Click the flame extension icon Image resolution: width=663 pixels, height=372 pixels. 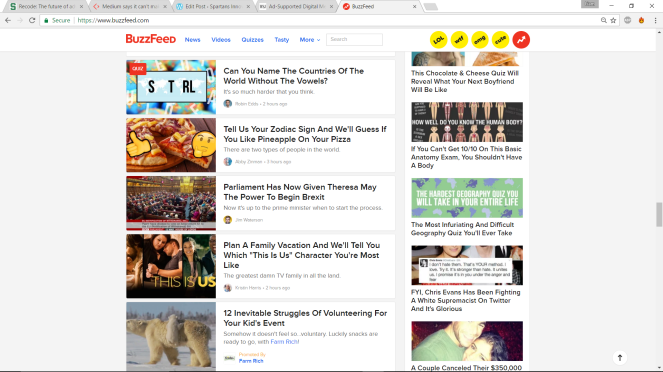641,20
